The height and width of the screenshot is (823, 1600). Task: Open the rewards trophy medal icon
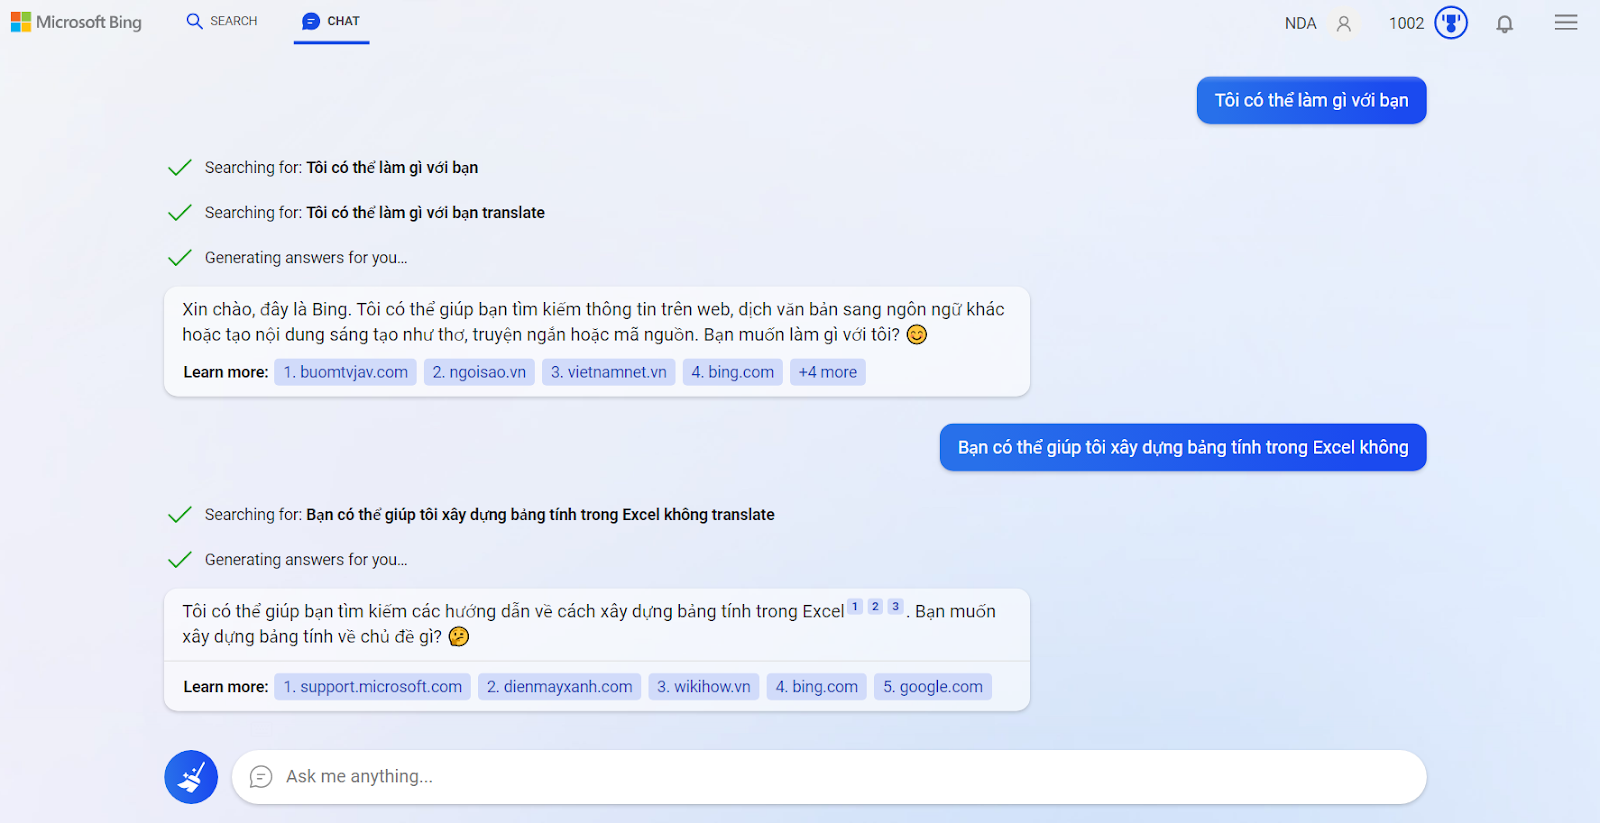point(1451,22)
